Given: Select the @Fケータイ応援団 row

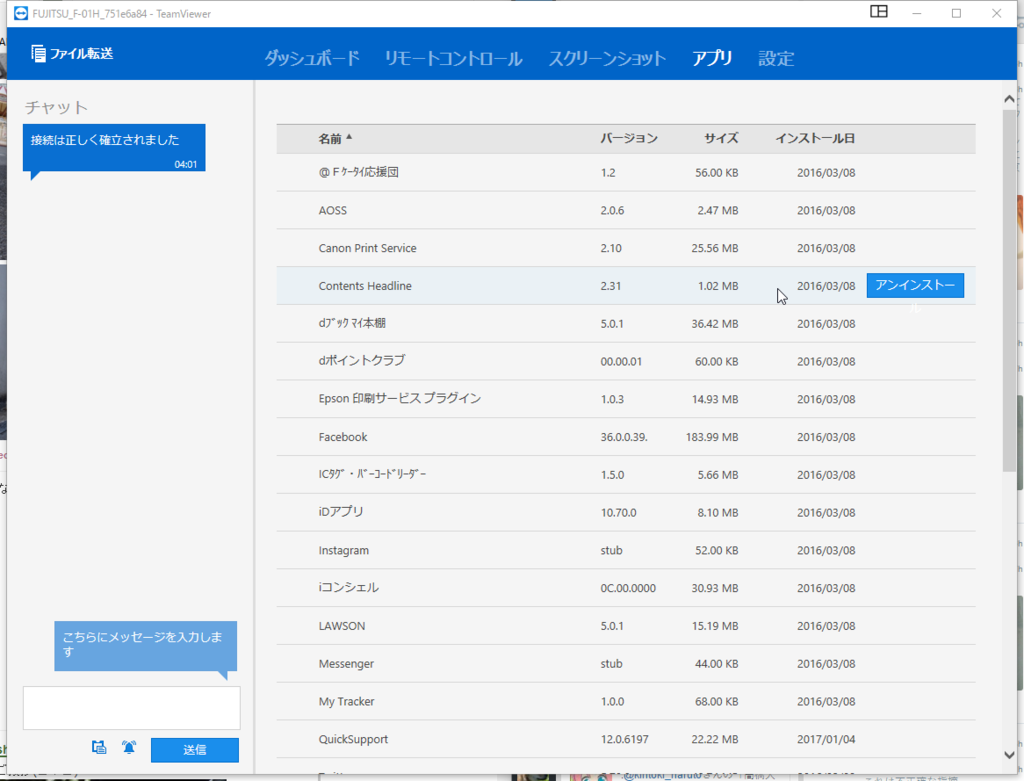Looking at the screenshot, I should point(626,172).
